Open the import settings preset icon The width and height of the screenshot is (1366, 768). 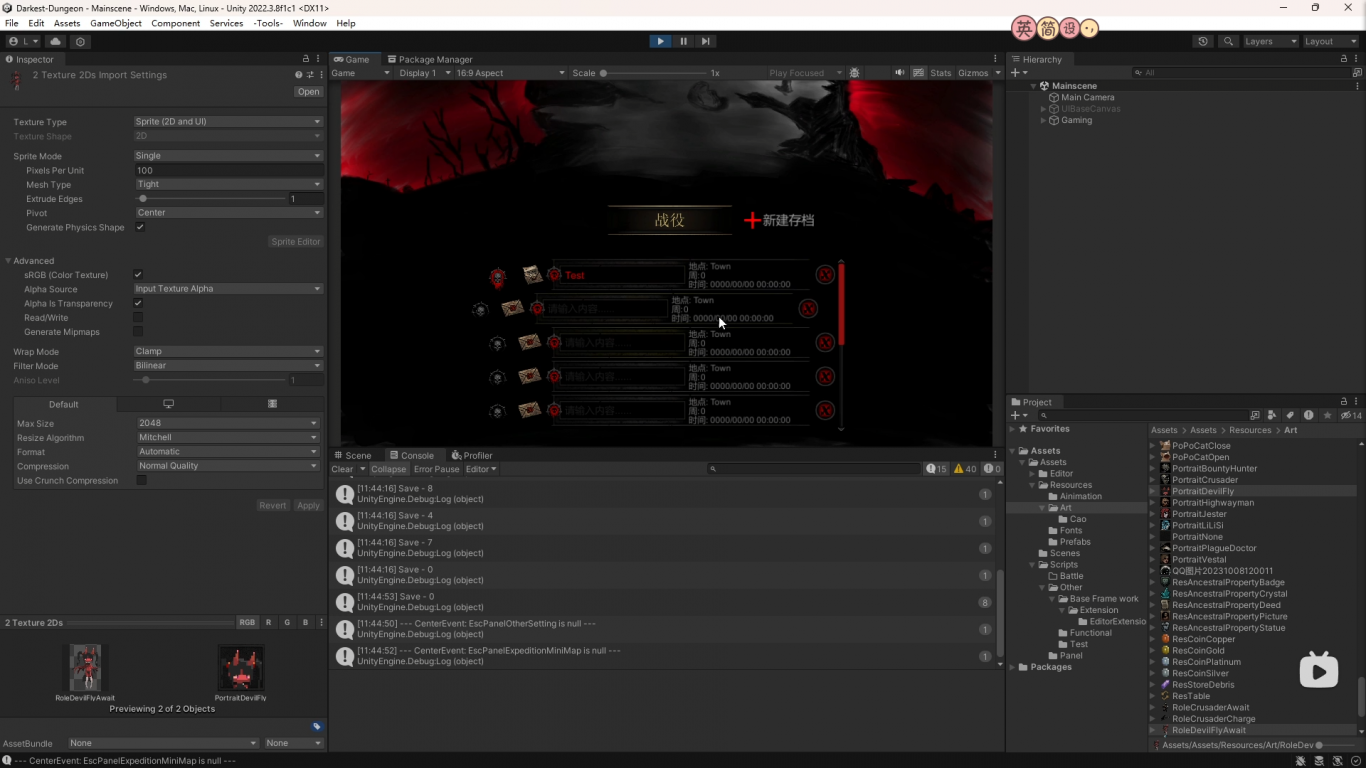point(309,75)
